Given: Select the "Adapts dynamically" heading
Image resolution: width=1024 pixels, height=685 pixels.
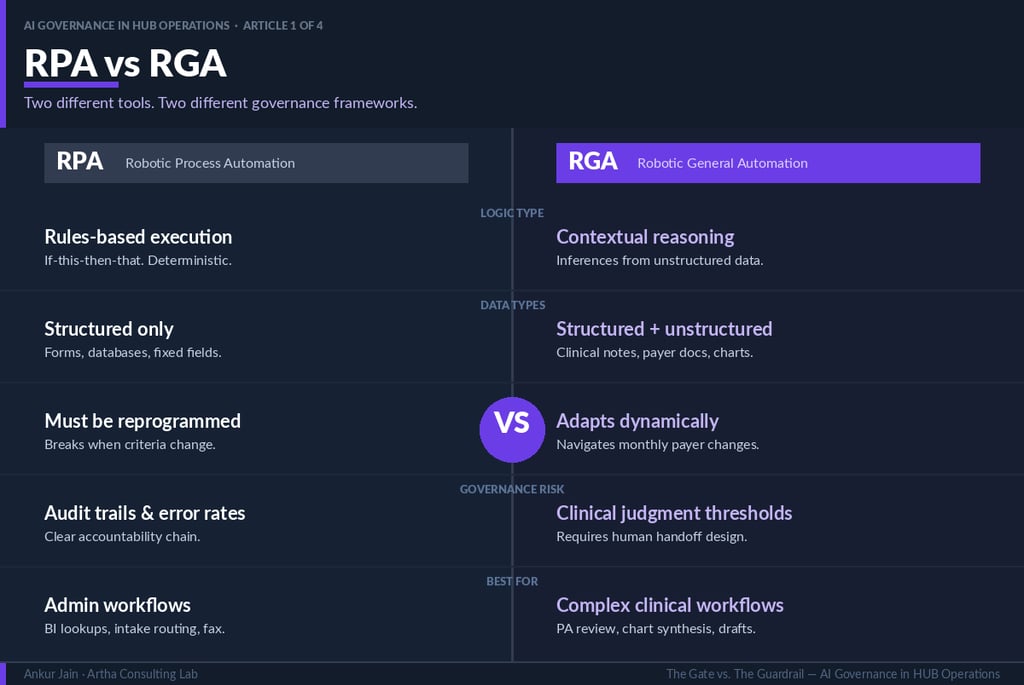Looking at the screenshot, I should 637,421.
